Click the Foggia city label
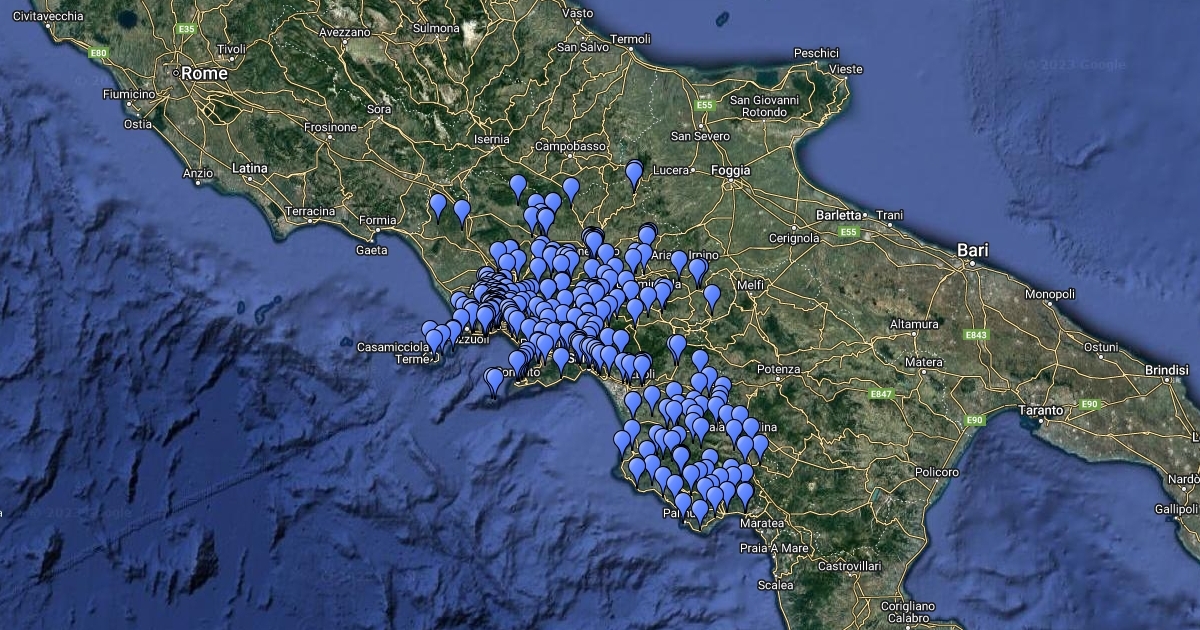 click(x=730, y=171)
